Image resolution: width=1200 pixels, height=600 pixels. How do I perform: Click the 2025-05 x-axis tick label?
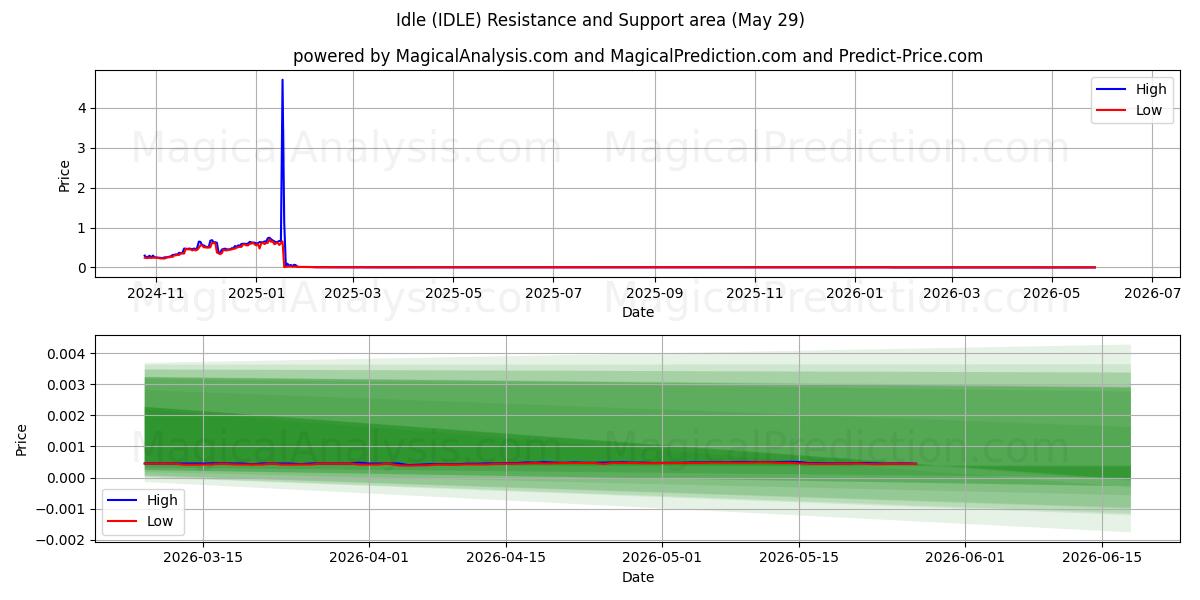453,293
